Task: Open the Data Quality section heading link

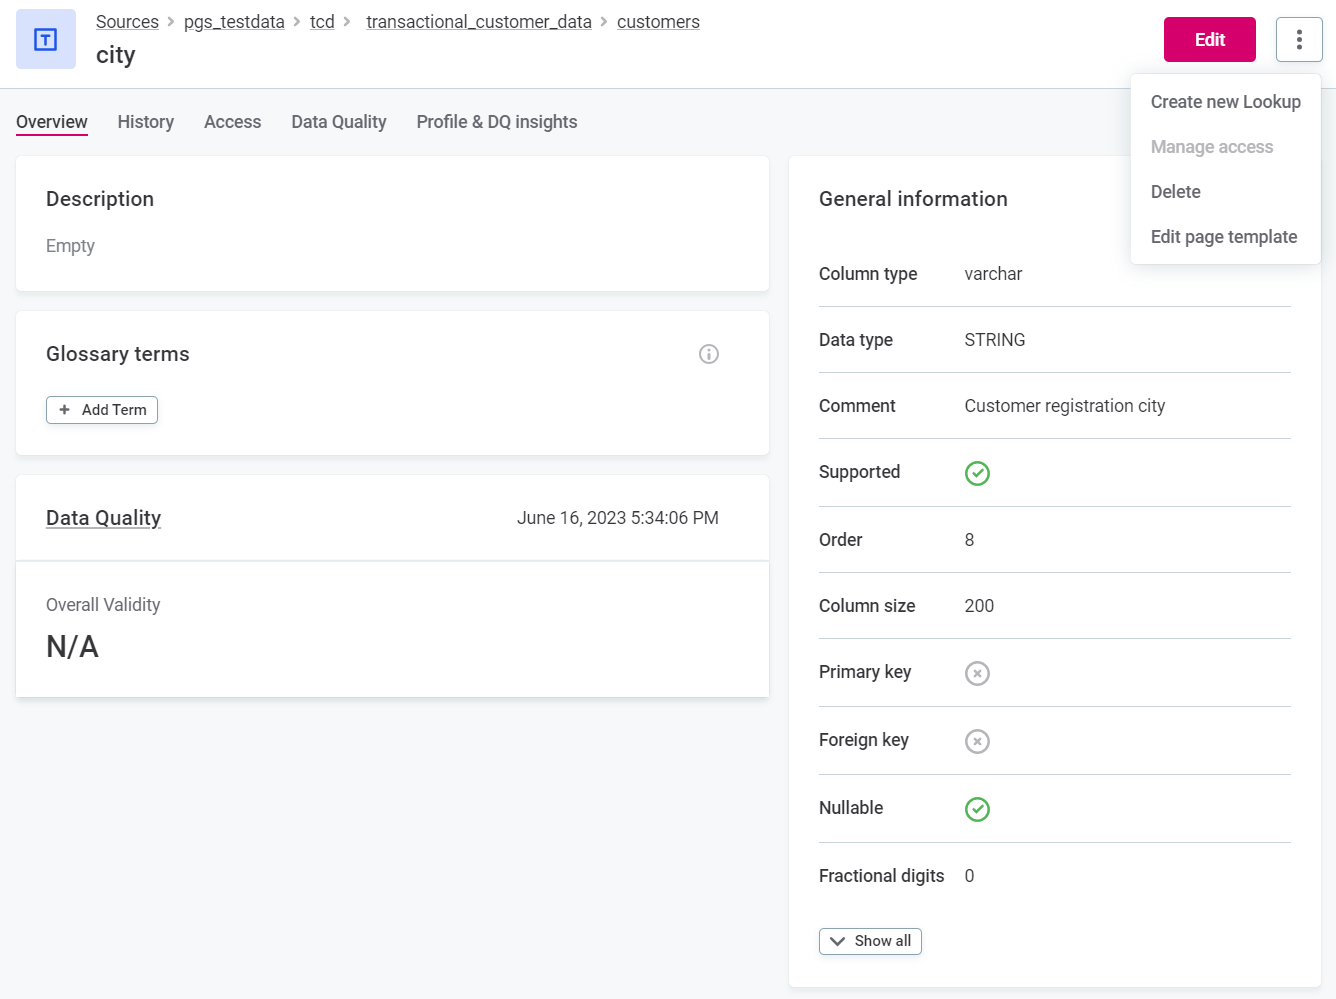Action: (103, 518)
